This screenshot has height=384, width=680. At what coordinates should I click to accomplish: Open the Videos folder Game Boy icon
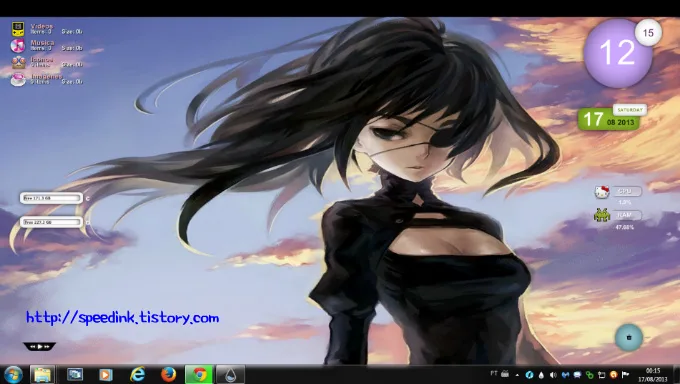coord(18,29)
